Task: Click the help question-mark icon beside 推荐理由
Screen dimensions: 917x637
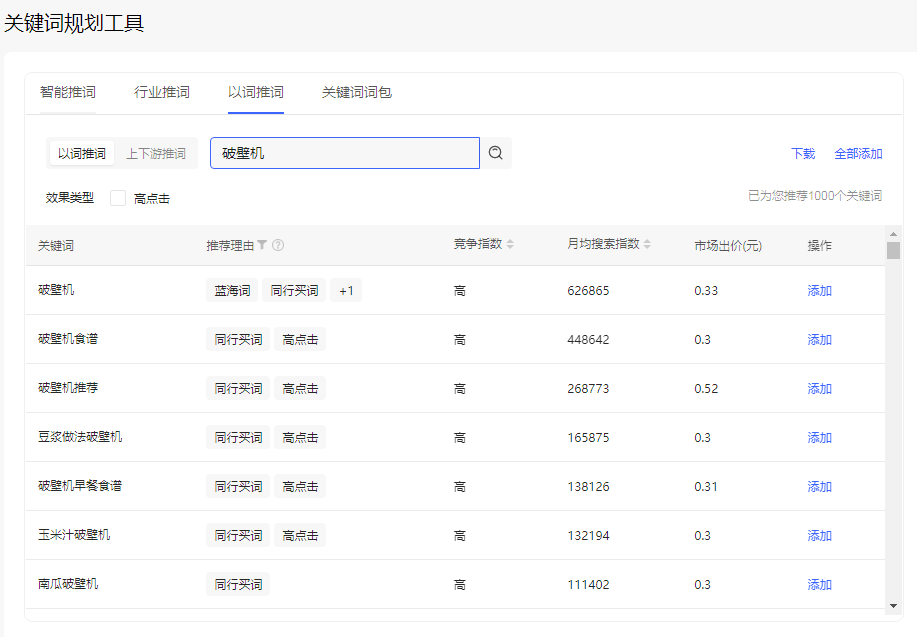Action: (278, 245)
